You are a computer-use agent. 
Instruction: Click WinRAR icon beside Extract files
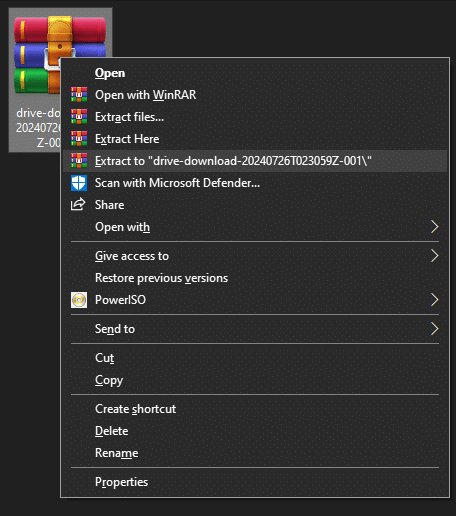[79, 117]
